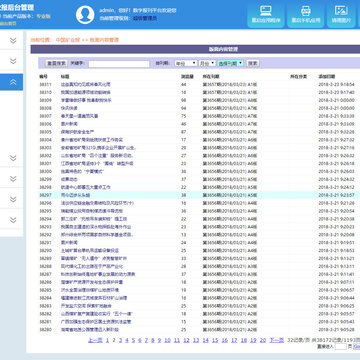Click the page jump number input box
Image resolution: width=360 pixels, height=360 pixels.
340,347
